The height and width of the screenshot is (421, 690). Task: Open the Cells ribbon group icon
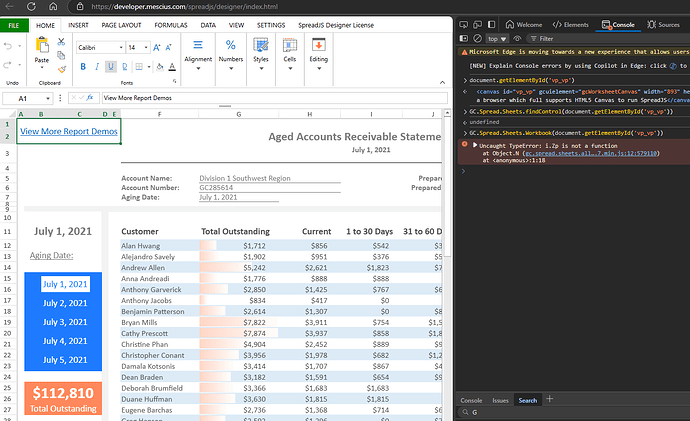(x=290, y=45)
